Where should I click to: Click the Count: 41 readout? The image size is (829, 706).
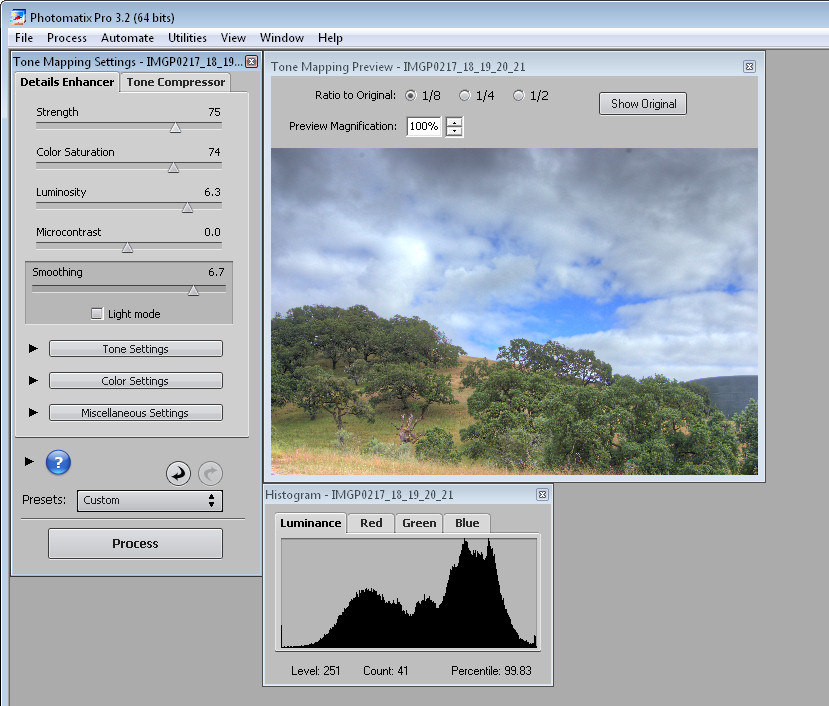[385, 671]
